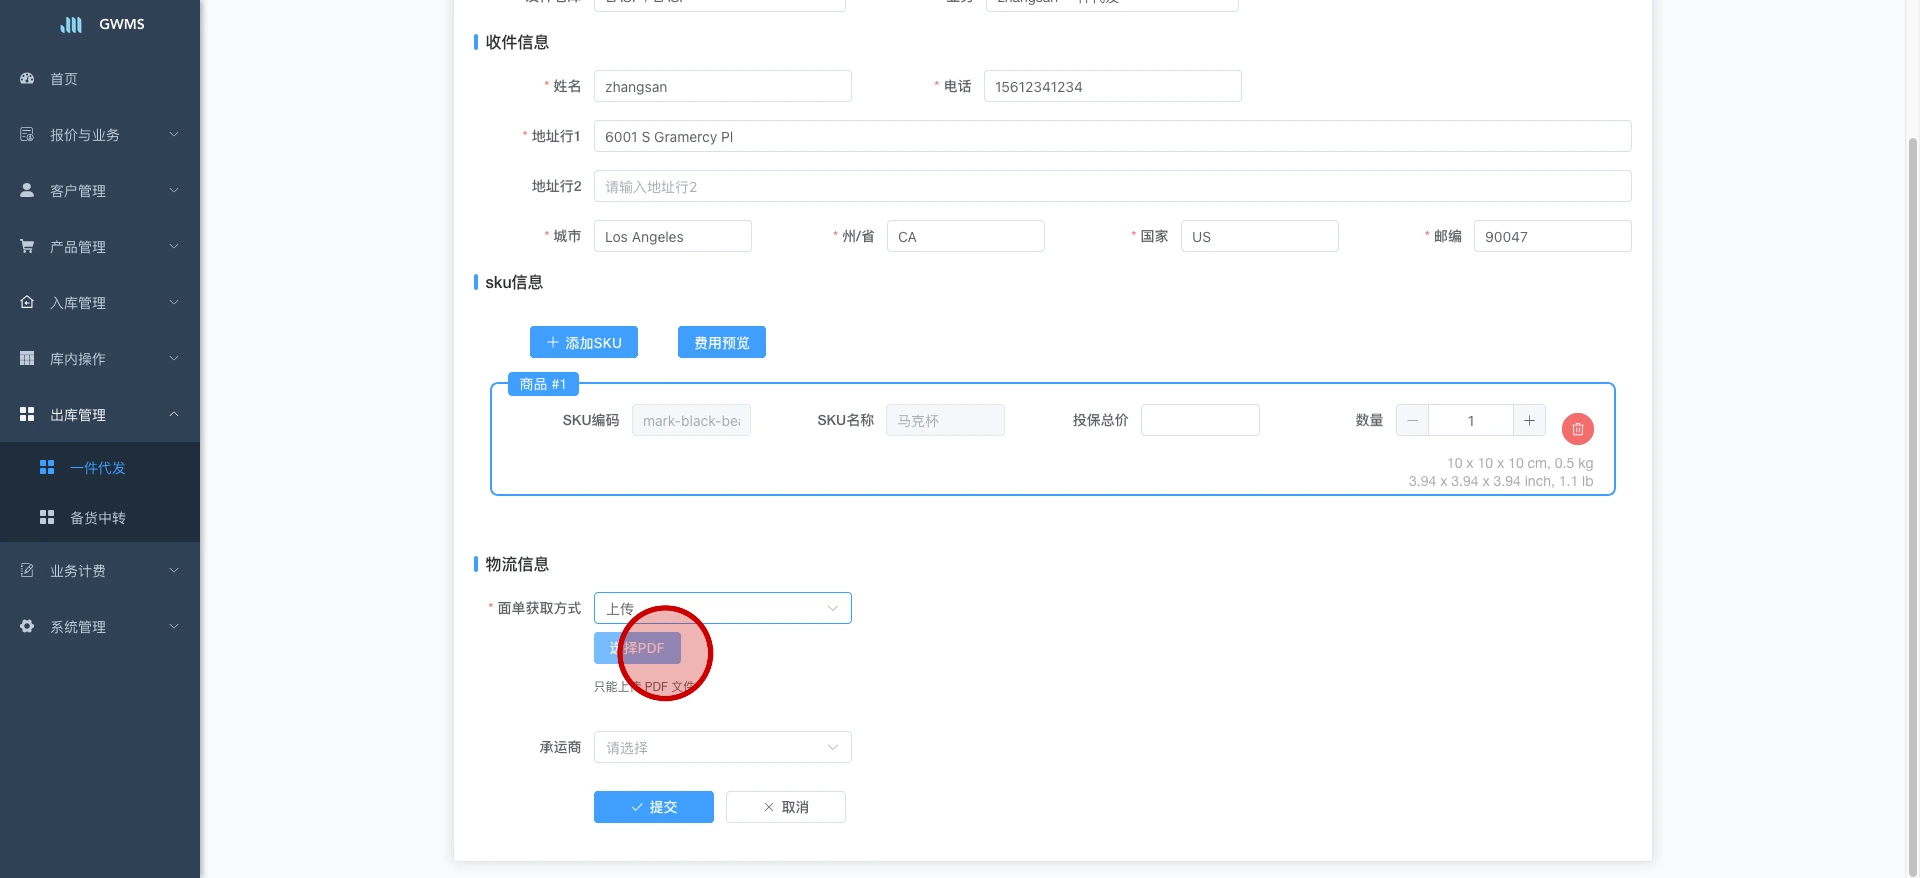Screen dimensions: 1920x878
Task: Open the 备货中转 submenu item
Action: [x=97, y=518]
